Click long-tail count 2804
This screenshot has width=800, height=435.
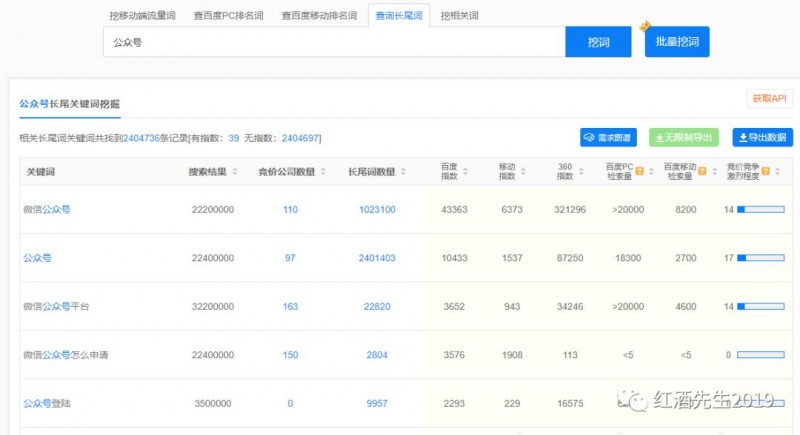tap(377, 355)
